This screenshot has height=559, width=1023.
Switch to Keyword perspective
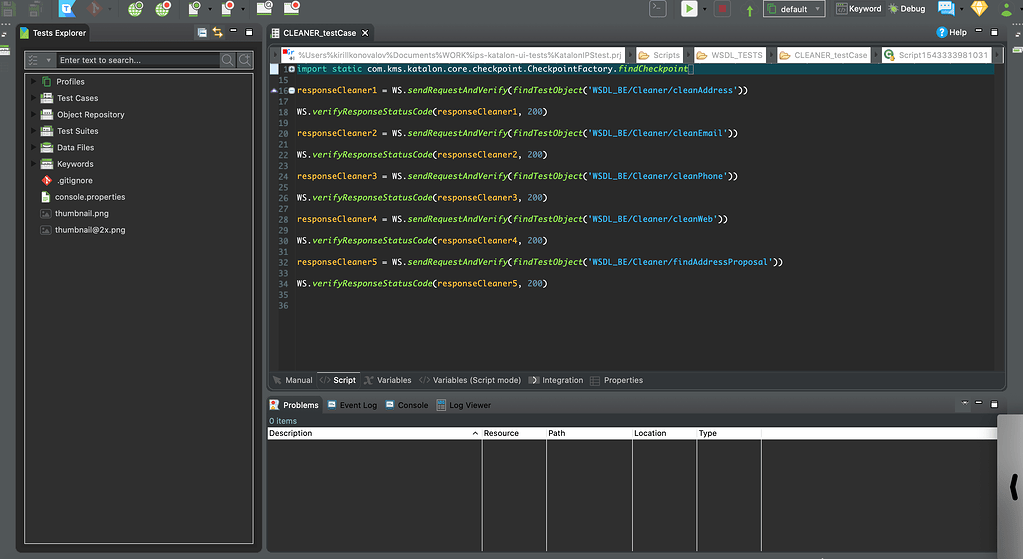[858, 9]
